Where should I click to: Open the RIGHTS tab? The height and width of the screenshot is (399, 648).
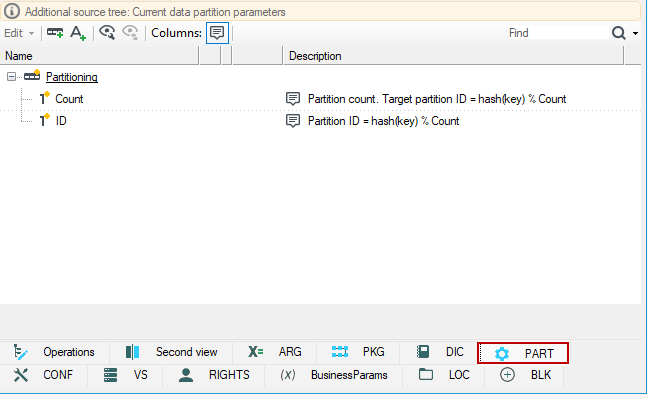(x=214, y=375)
